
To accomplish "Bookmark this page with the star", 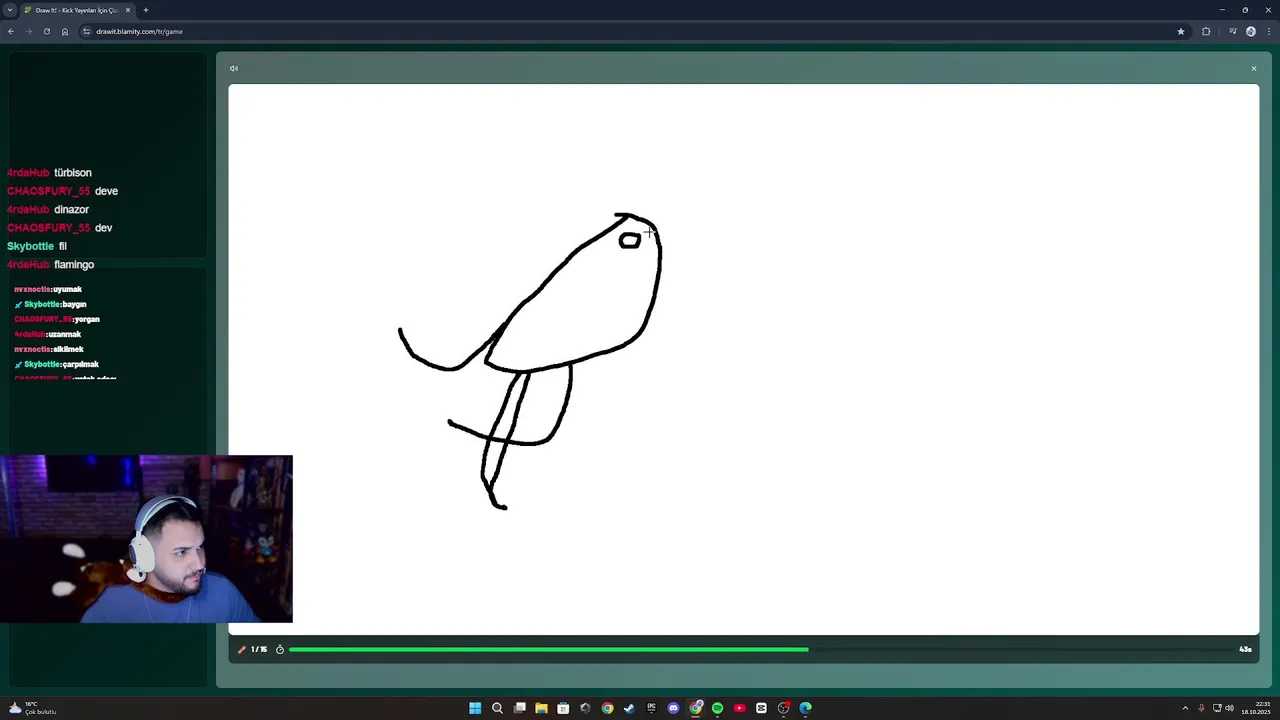I will 1181,31.
